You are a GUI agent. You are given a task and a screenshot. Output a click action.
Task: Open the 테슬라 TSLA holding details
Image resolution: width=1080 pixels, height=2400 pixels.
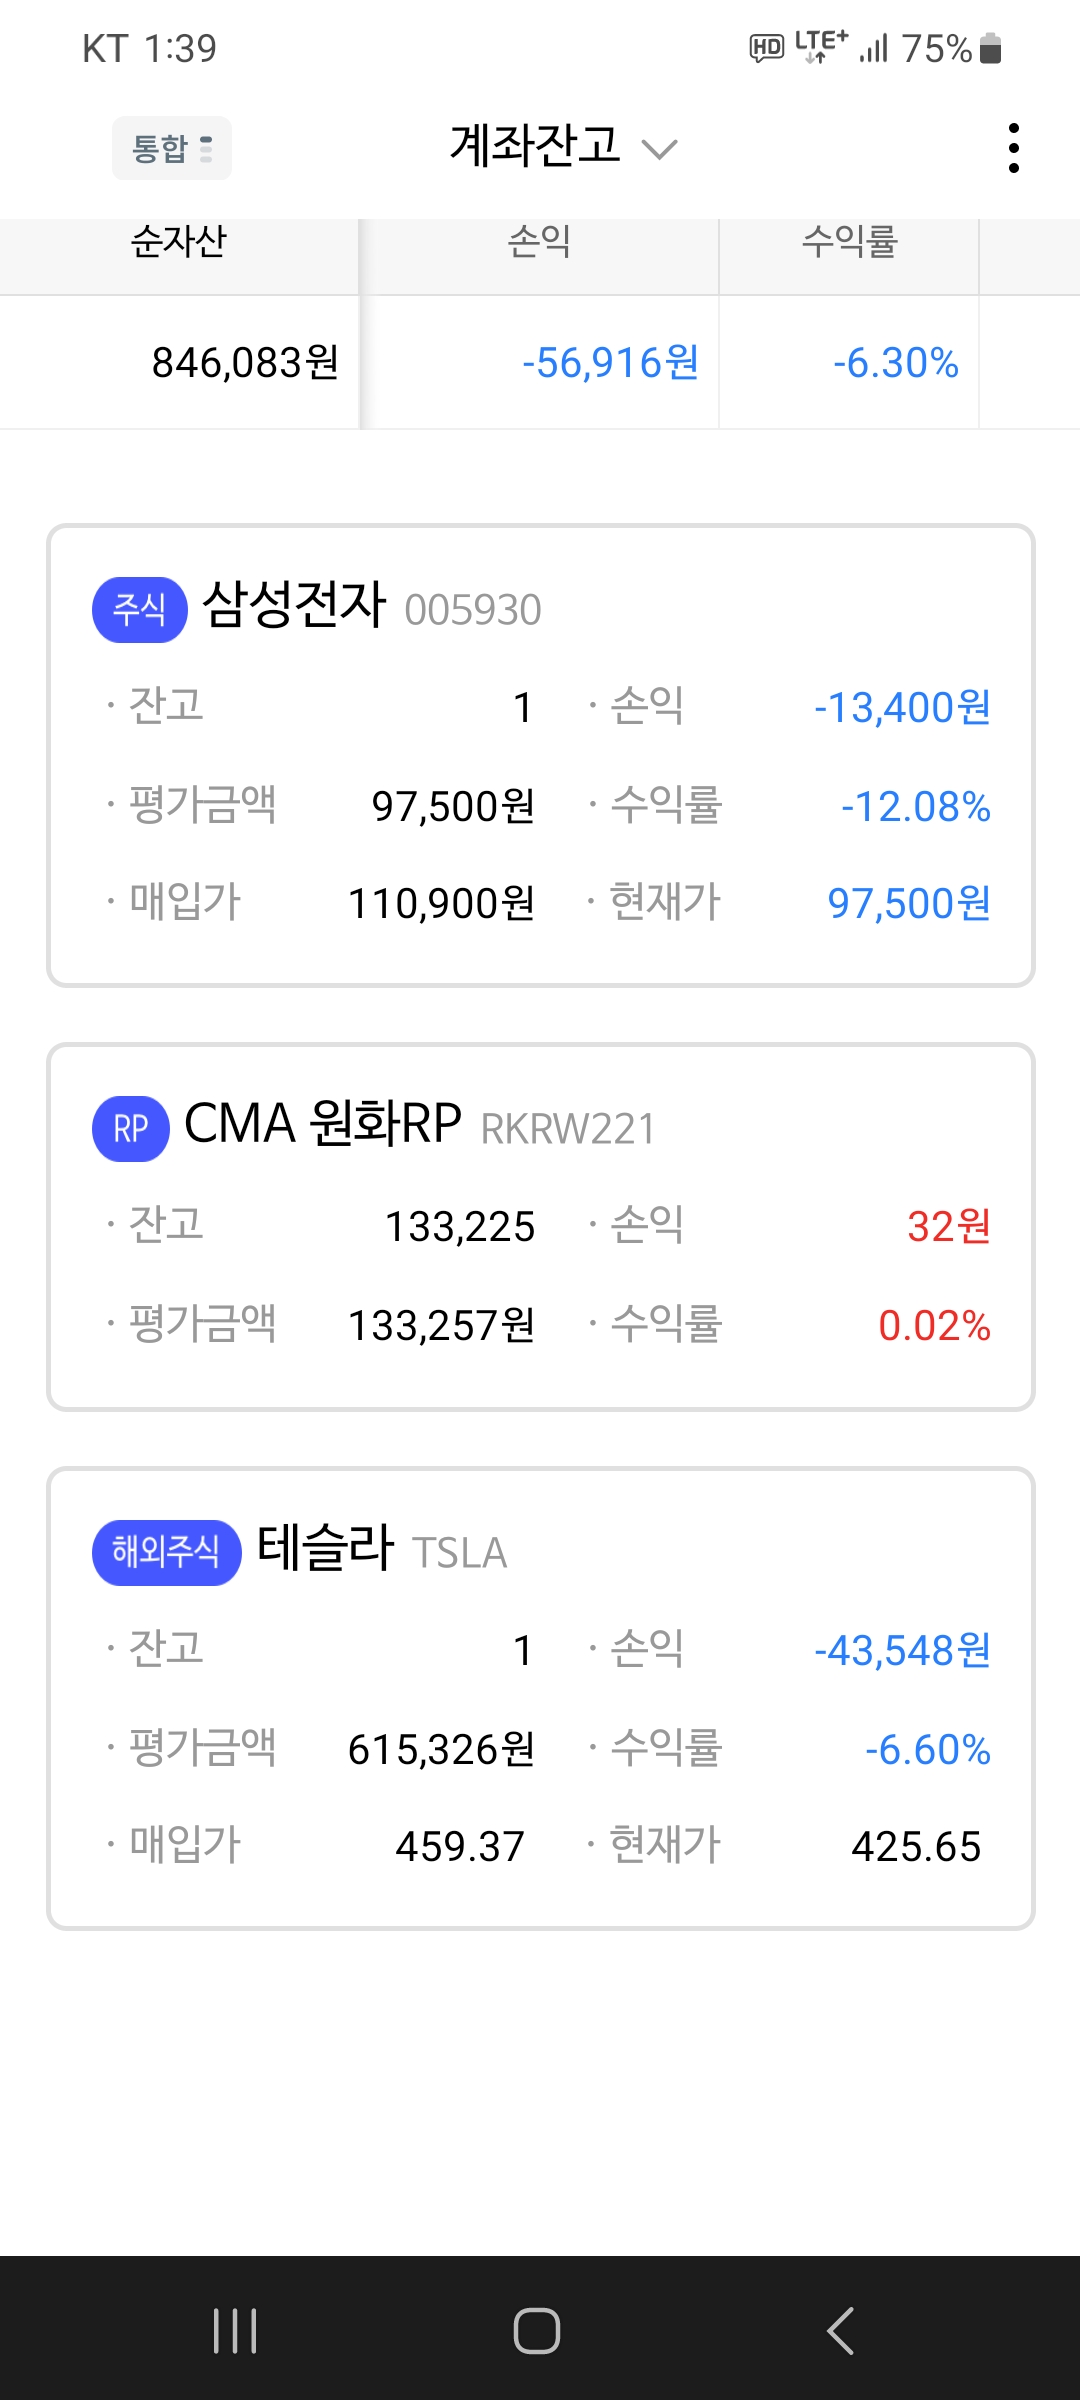(326, 1549)
